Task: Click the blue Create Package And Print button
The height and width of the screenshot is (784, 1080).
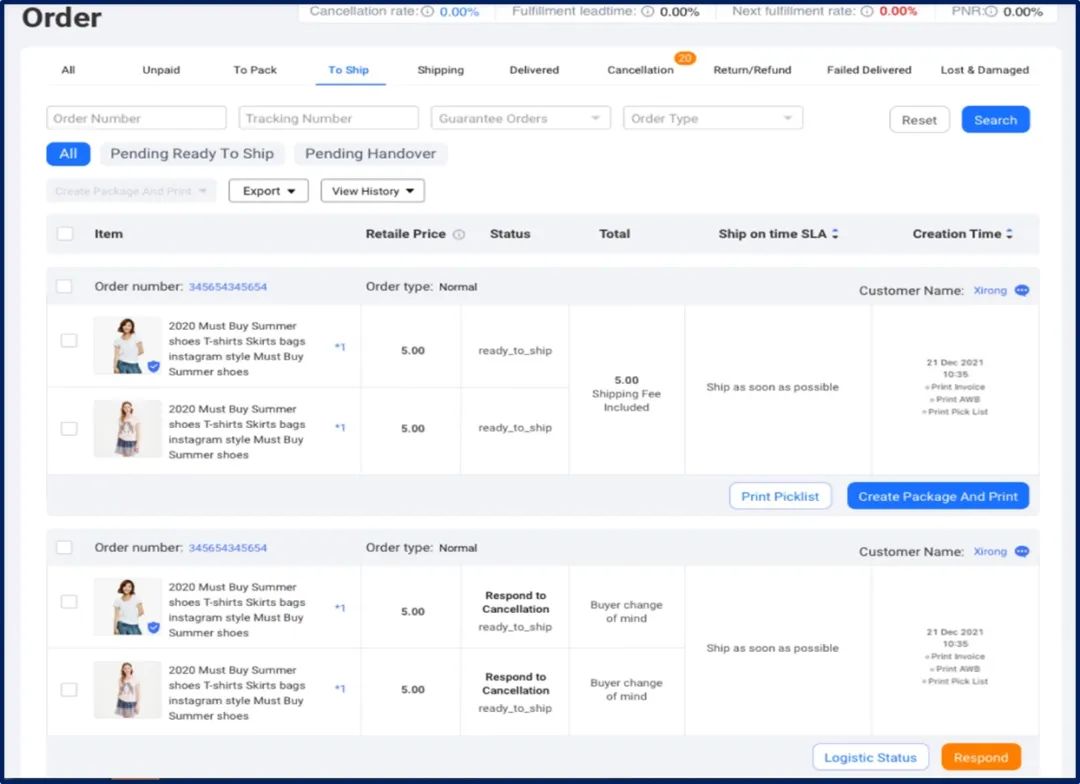Action: click(937, 497)
